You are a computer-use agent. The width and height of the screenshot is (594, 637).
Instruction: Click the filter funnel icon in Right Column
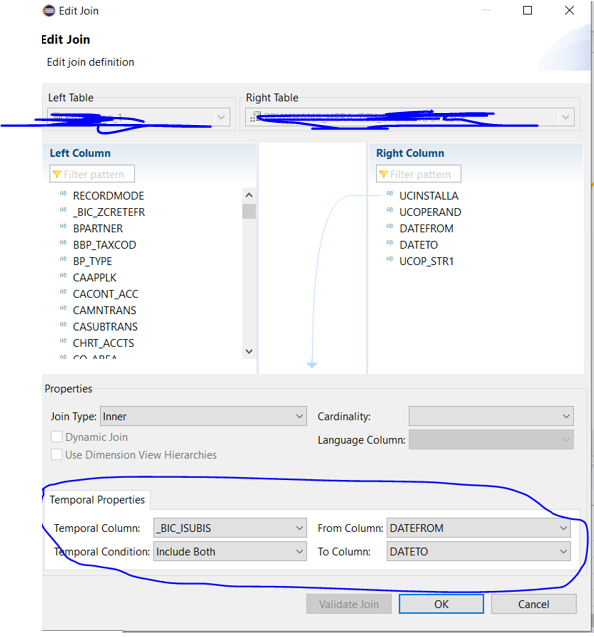[x=383, y=174]
